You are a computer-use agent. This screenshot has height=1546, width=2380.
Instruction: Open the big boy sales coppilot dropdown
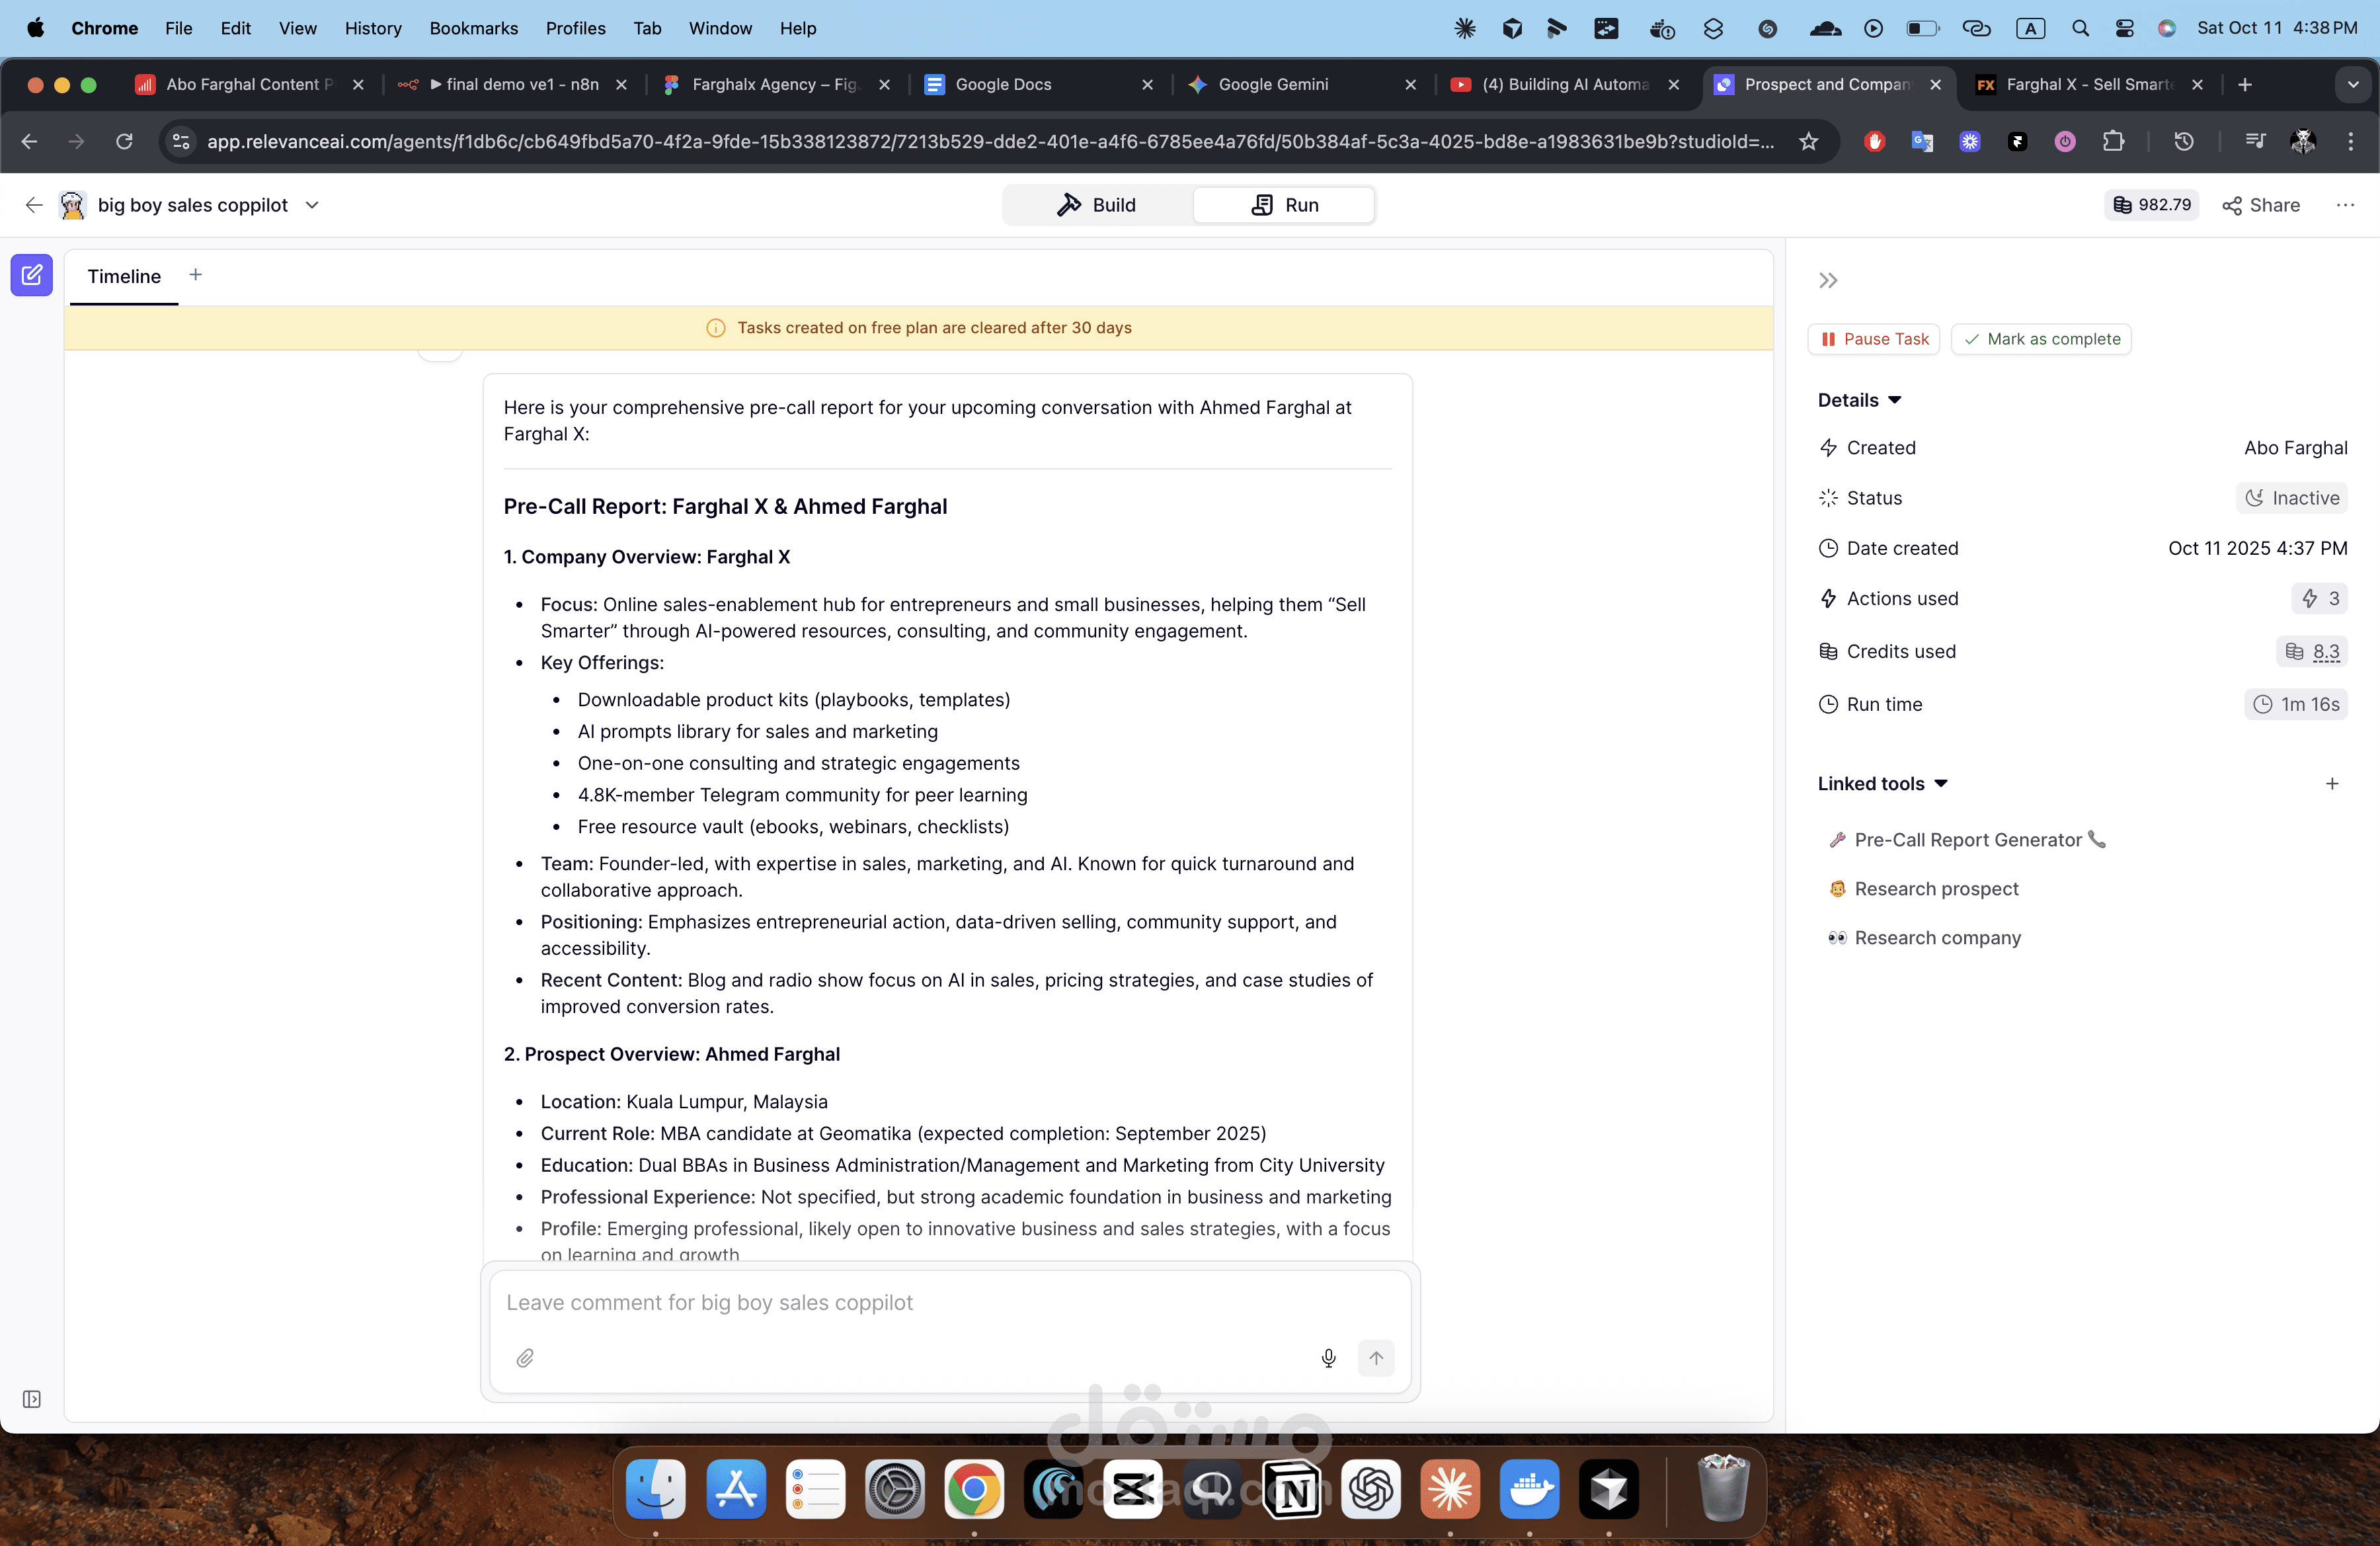pos(312,205)
